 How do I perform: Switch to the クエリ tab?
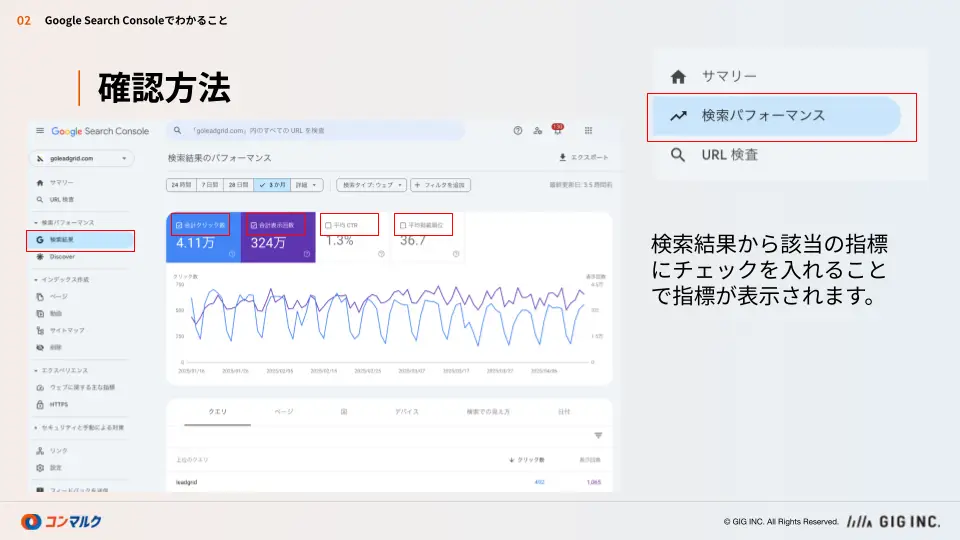coord(217,412)
